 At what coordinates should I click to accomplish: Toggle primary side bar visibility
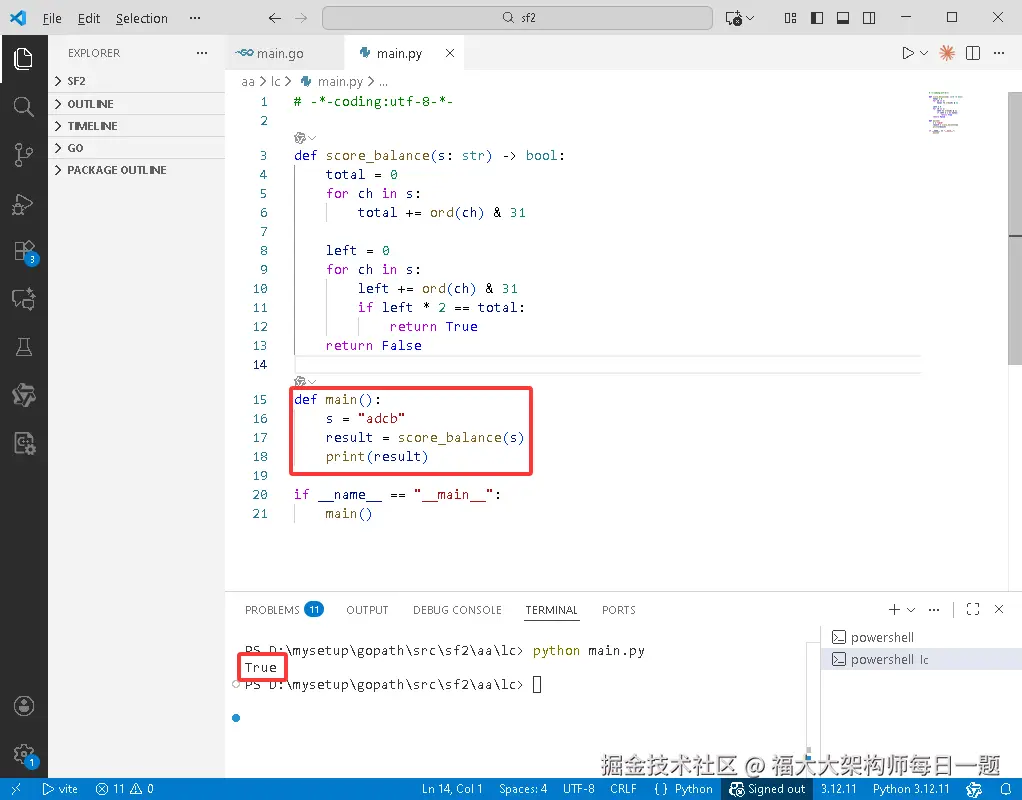pyautogui.click(x=817, y=18)
